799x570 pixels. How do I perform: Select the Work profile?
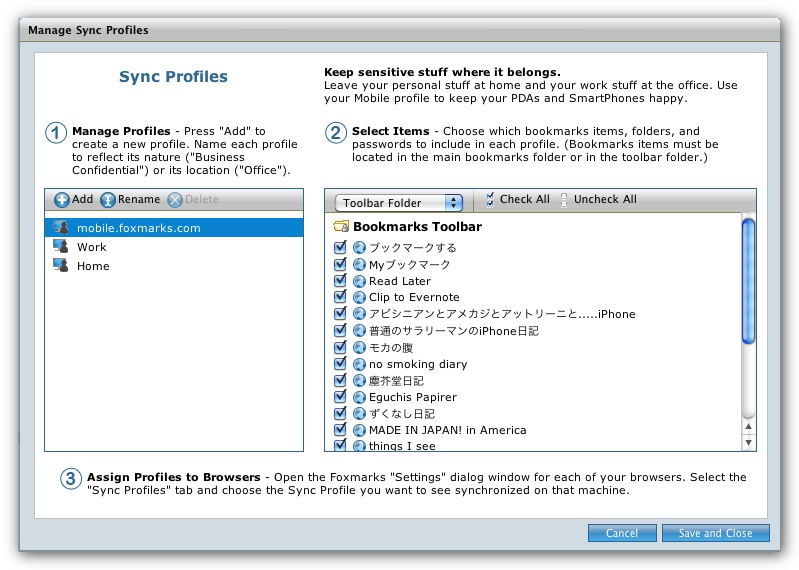(174, 247)
